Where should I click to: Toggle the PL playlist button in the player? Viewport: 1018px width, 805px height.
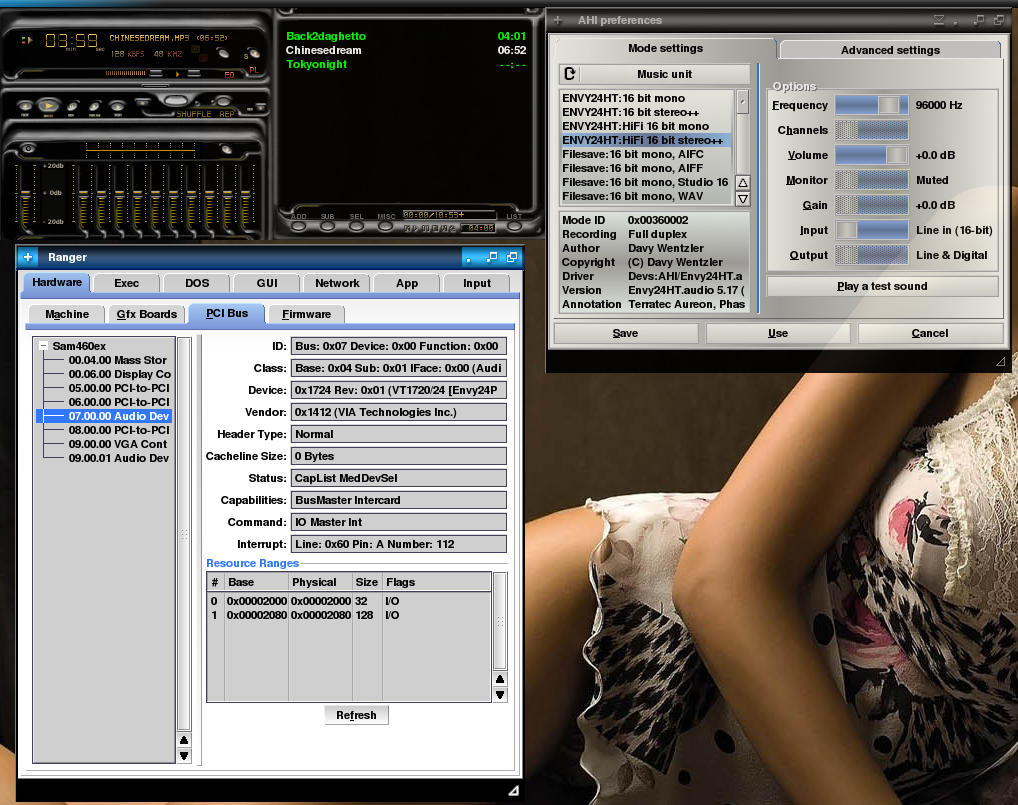coord(254,70)
